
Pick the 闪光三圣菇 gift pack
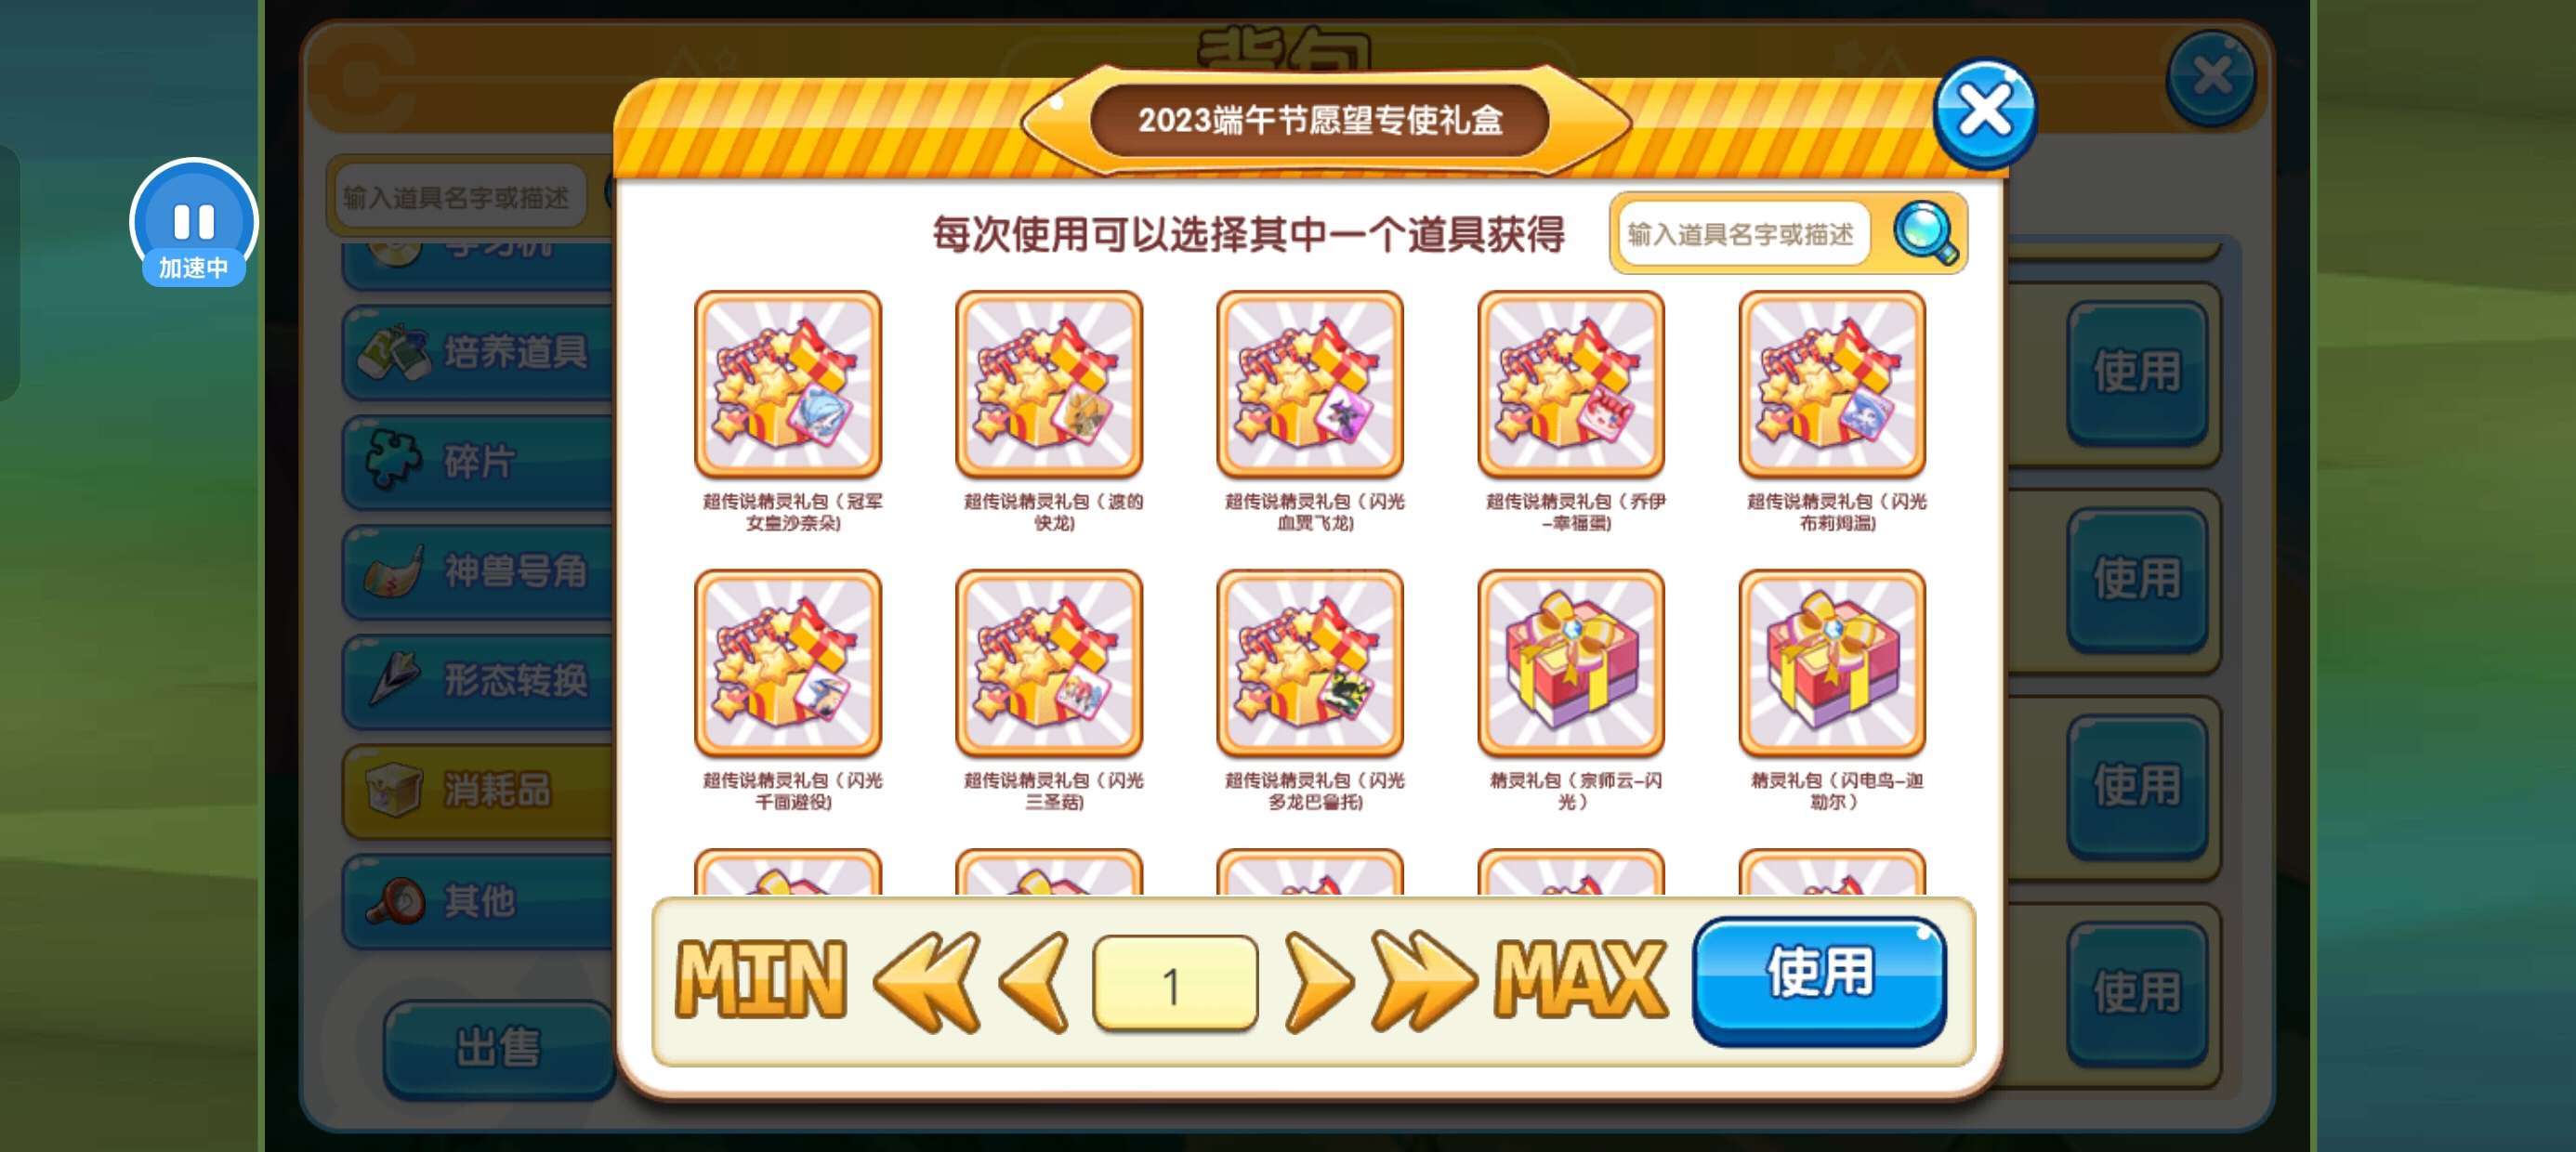[x=1049, y=663]
